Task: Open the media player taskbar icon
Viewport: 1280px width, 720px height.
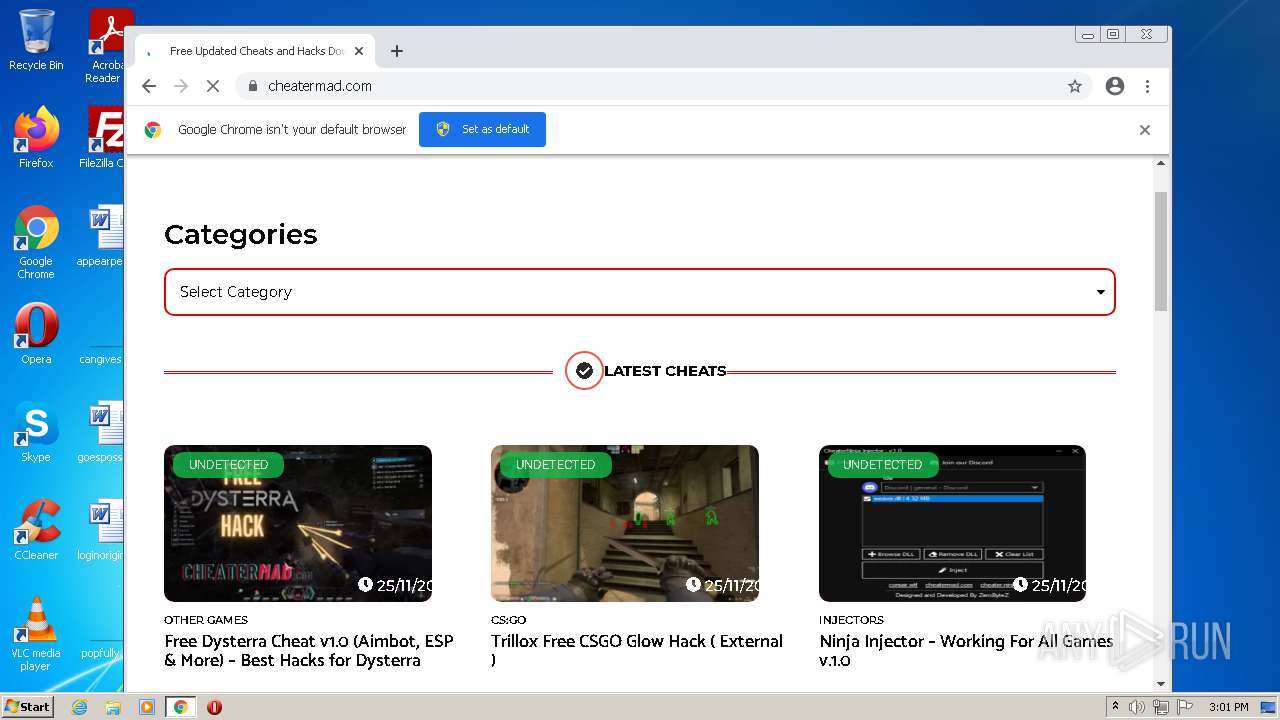Action: [147, 707]
